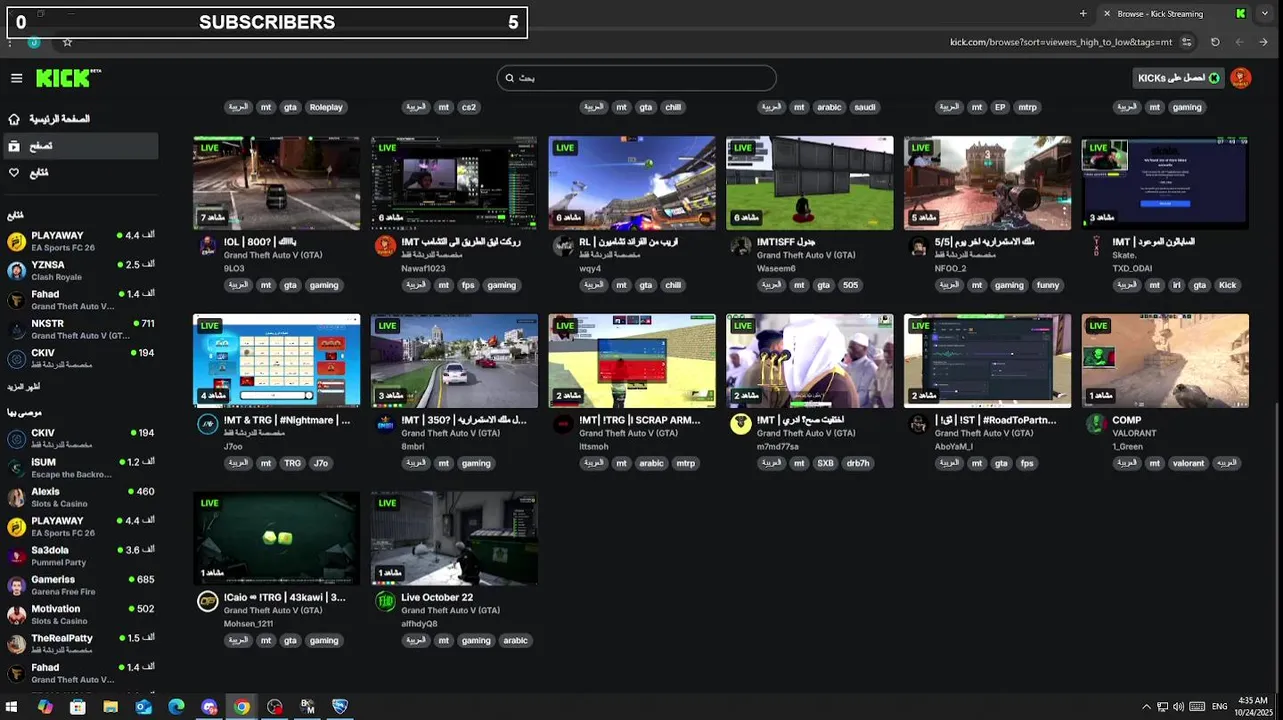
Task: Click the 505 tag chip
Action: pyautogui.click(x=850, y=285)
